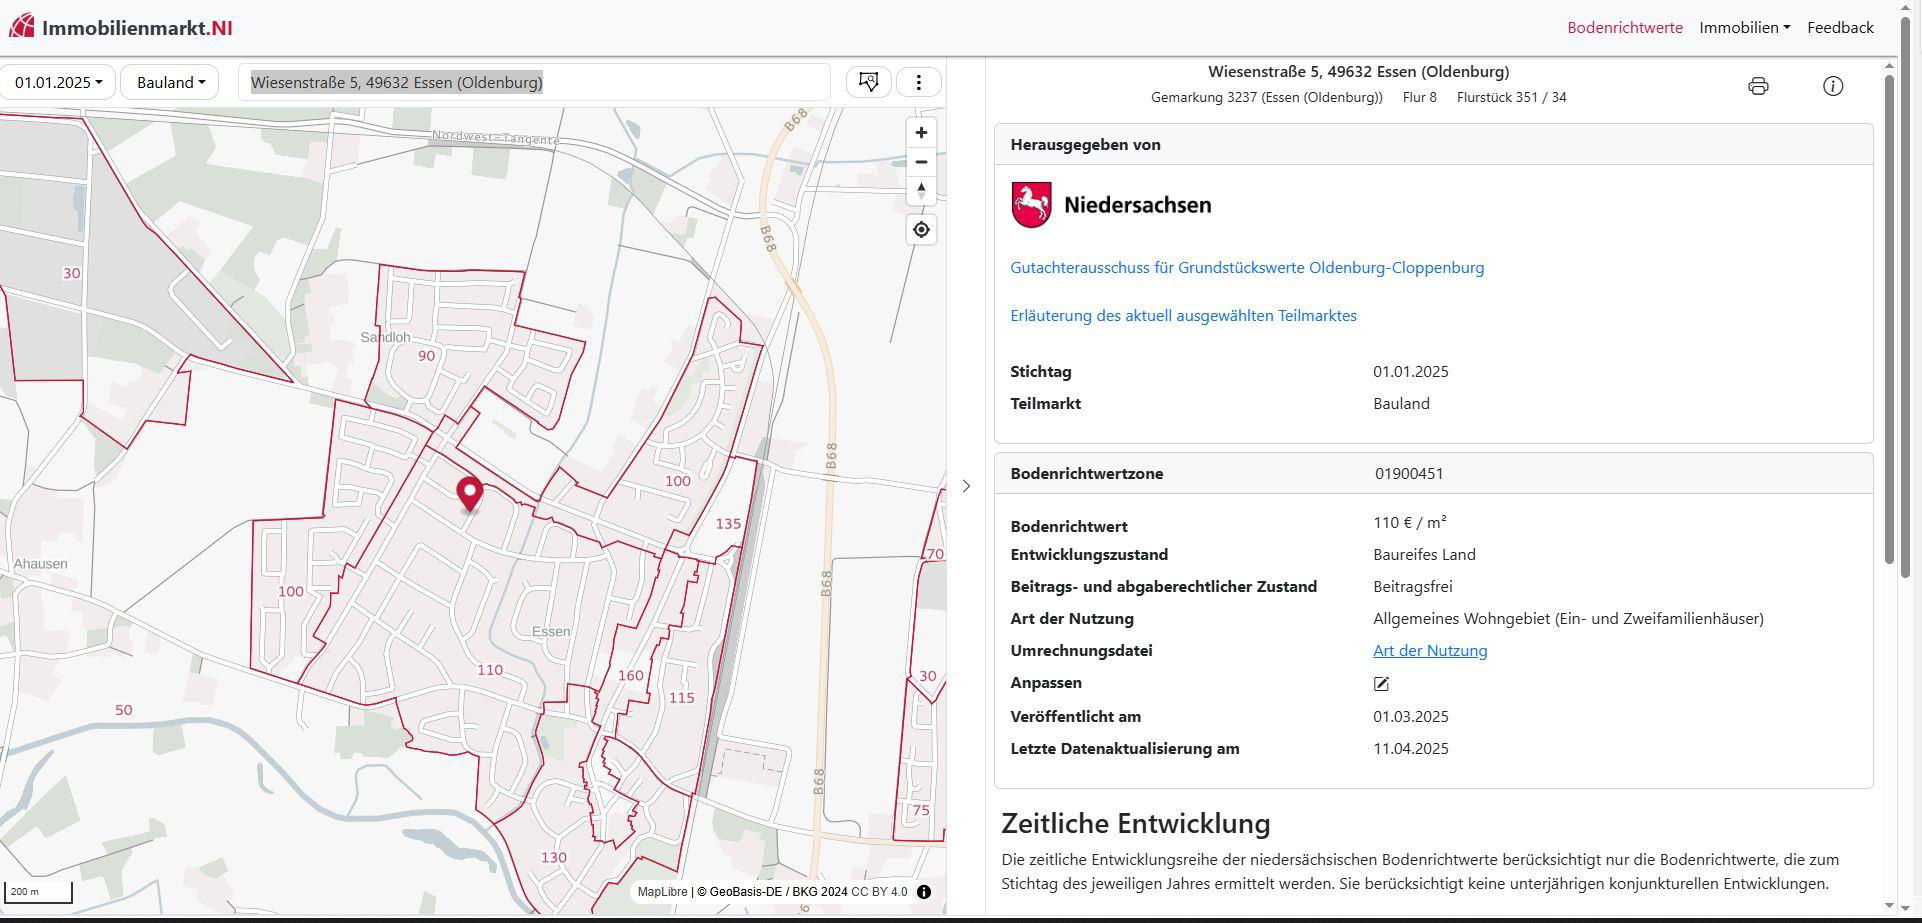Zoom in the map with plus button
The height and width of the screenshot is (923, 1922).
[921, 133]
